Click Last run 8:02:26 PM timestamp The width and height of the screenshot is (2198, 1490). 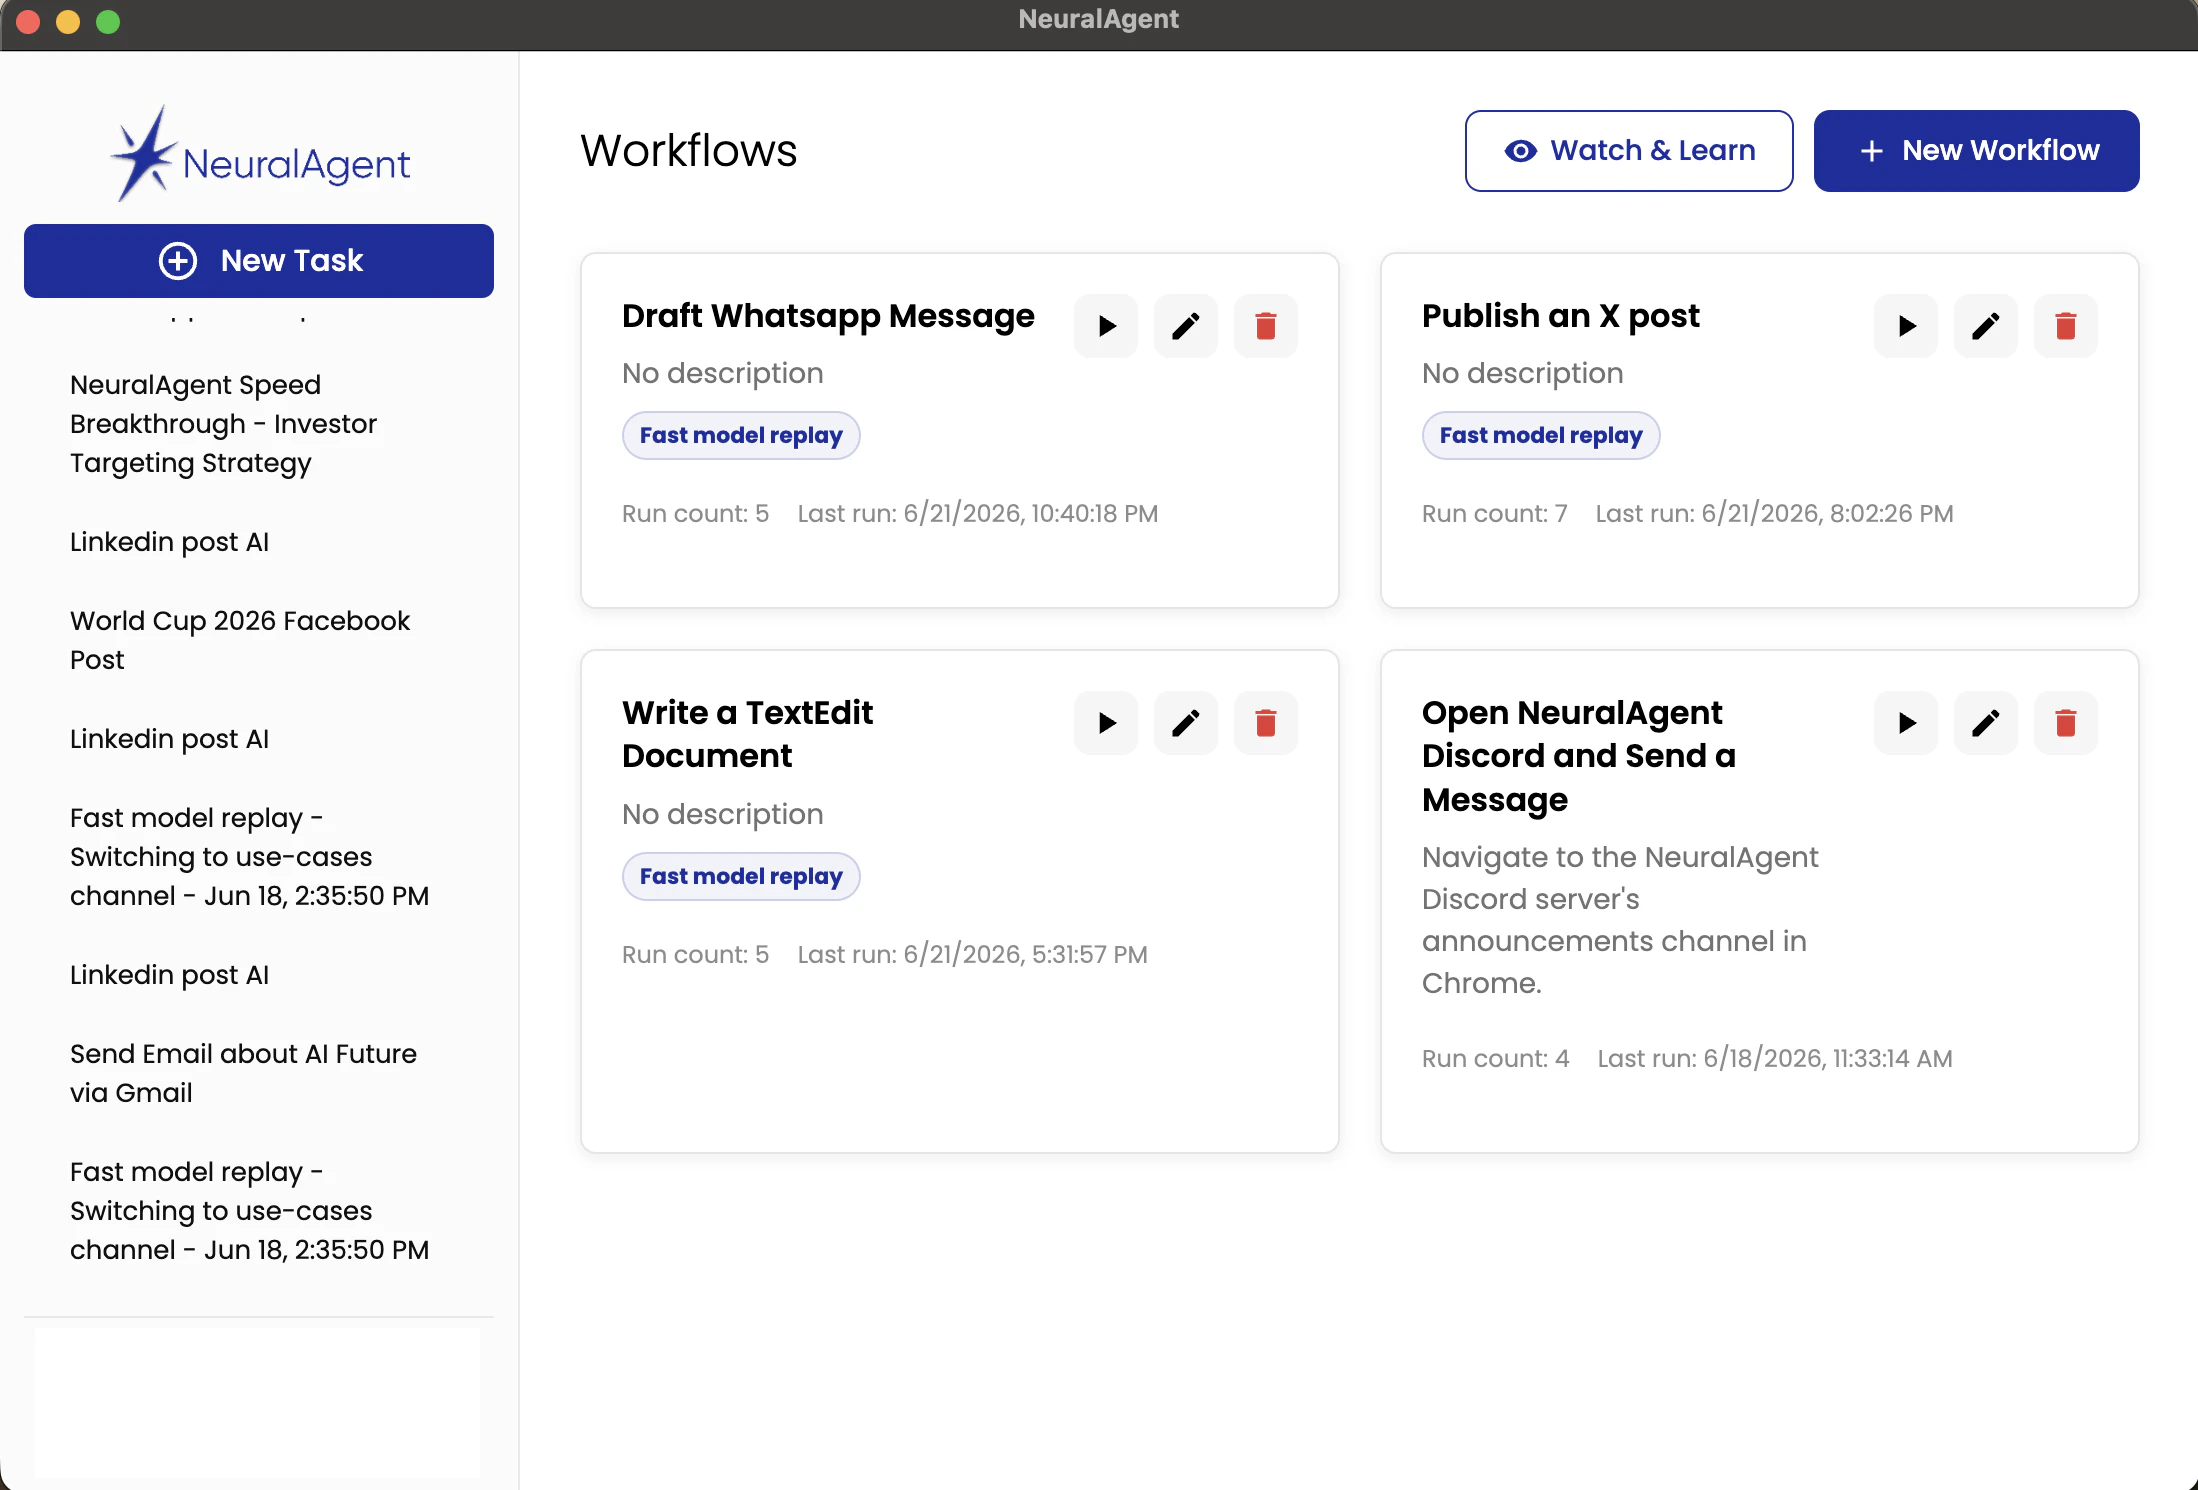click(x=1774, y=514)
